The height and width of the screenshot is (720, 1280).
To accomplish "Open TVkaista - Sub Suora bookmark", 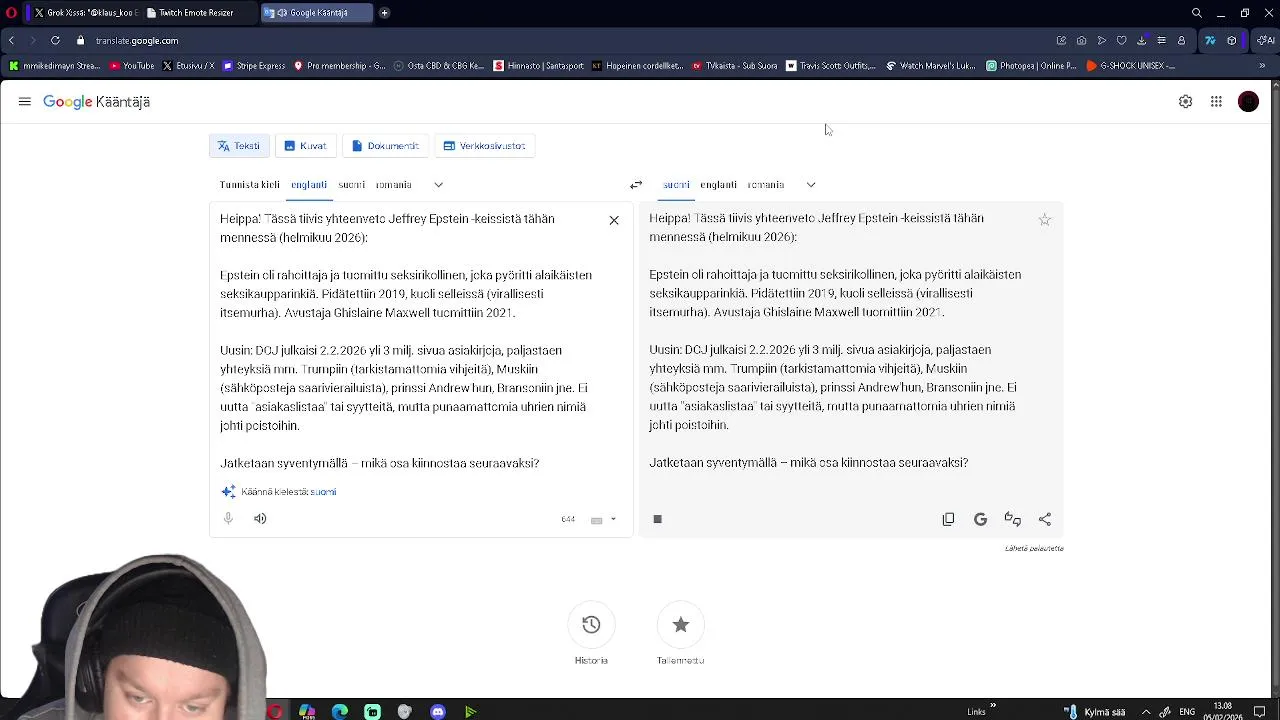I will (733, 66).
